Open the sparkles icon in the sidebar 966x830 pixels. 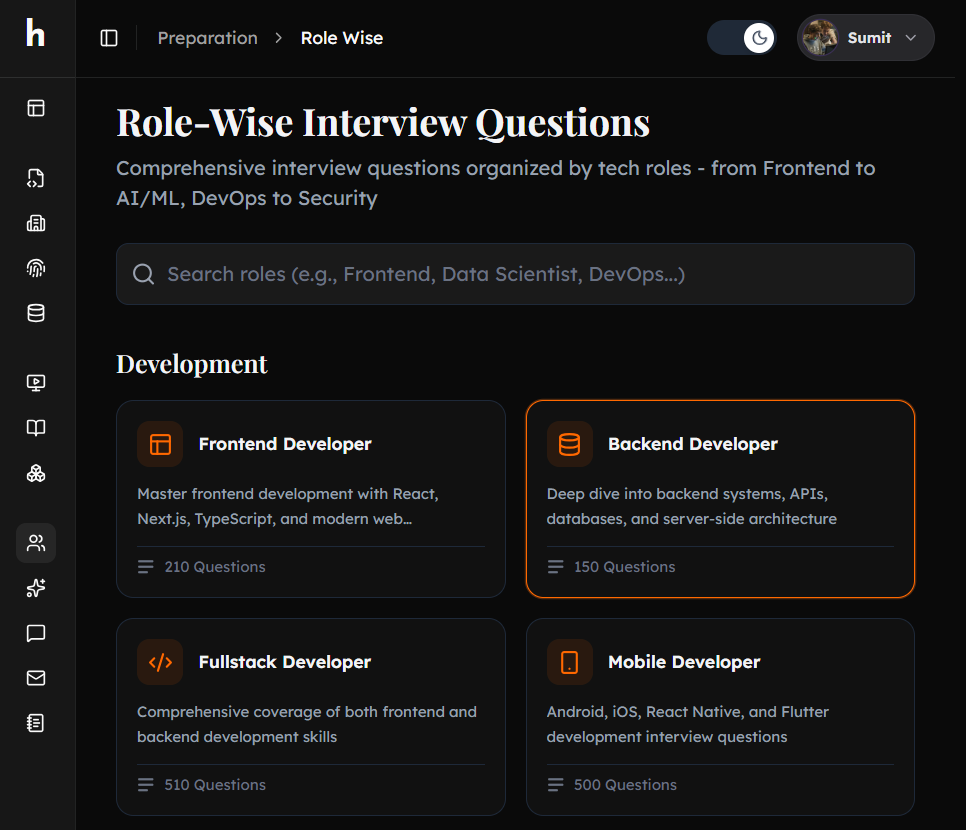pyautogui.click(x=36, y=588)
